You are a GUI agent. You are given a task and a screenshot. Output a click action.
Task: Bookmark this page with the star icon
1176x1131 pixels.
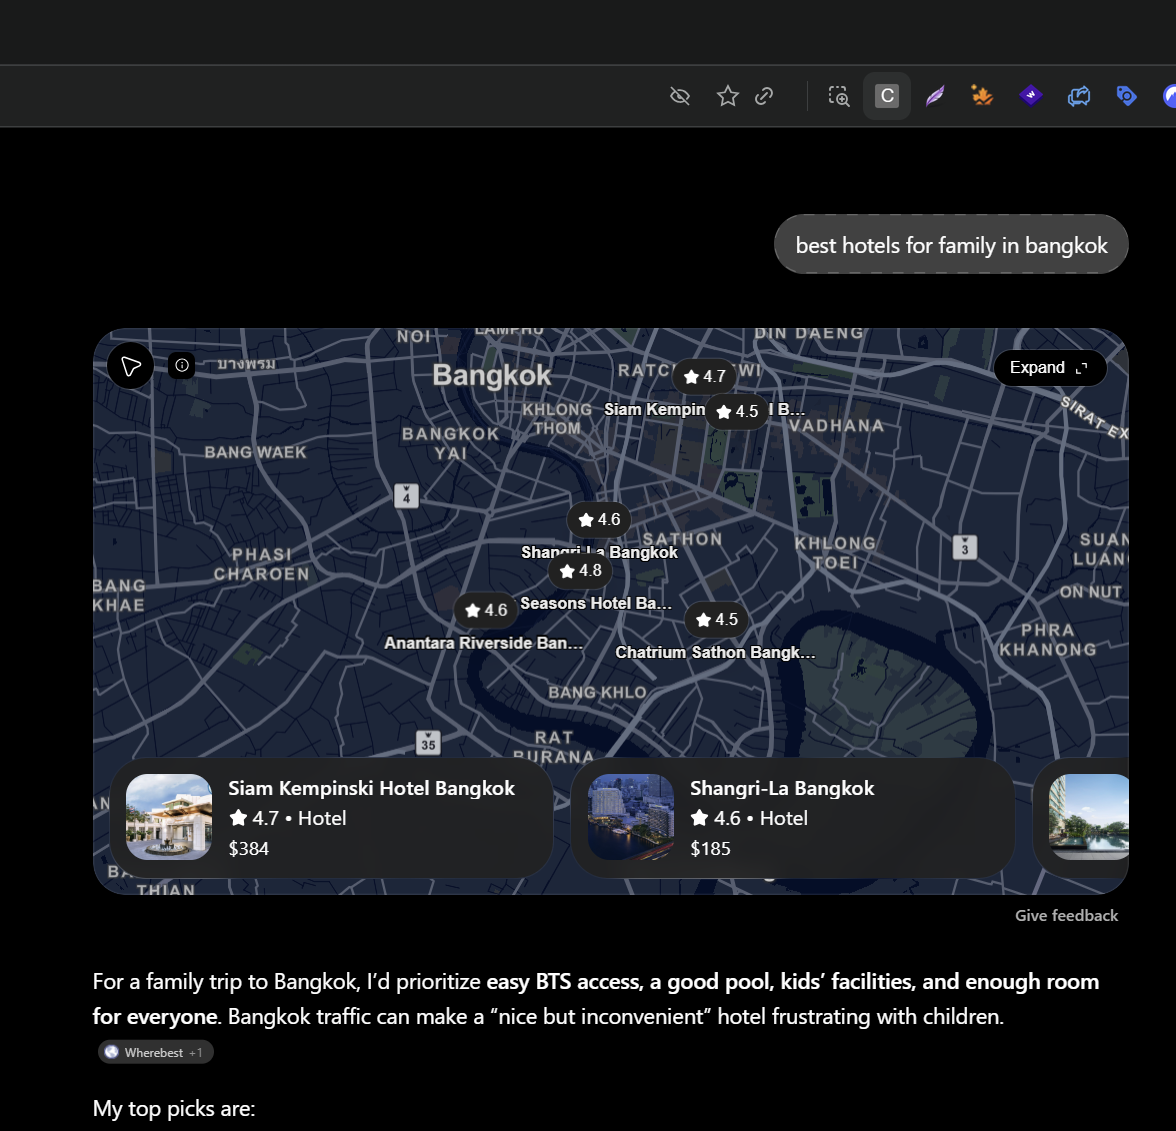click(728, 96)
